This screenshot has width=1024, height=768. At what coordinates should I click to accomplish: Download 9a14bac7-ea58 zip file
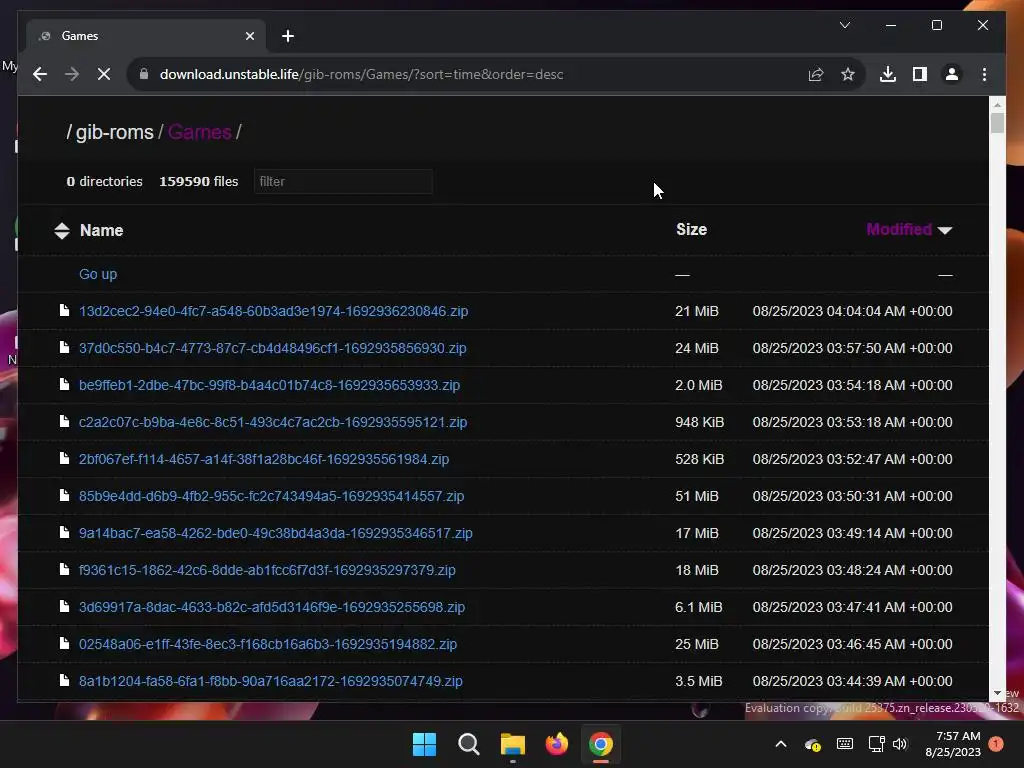point(276,533)
